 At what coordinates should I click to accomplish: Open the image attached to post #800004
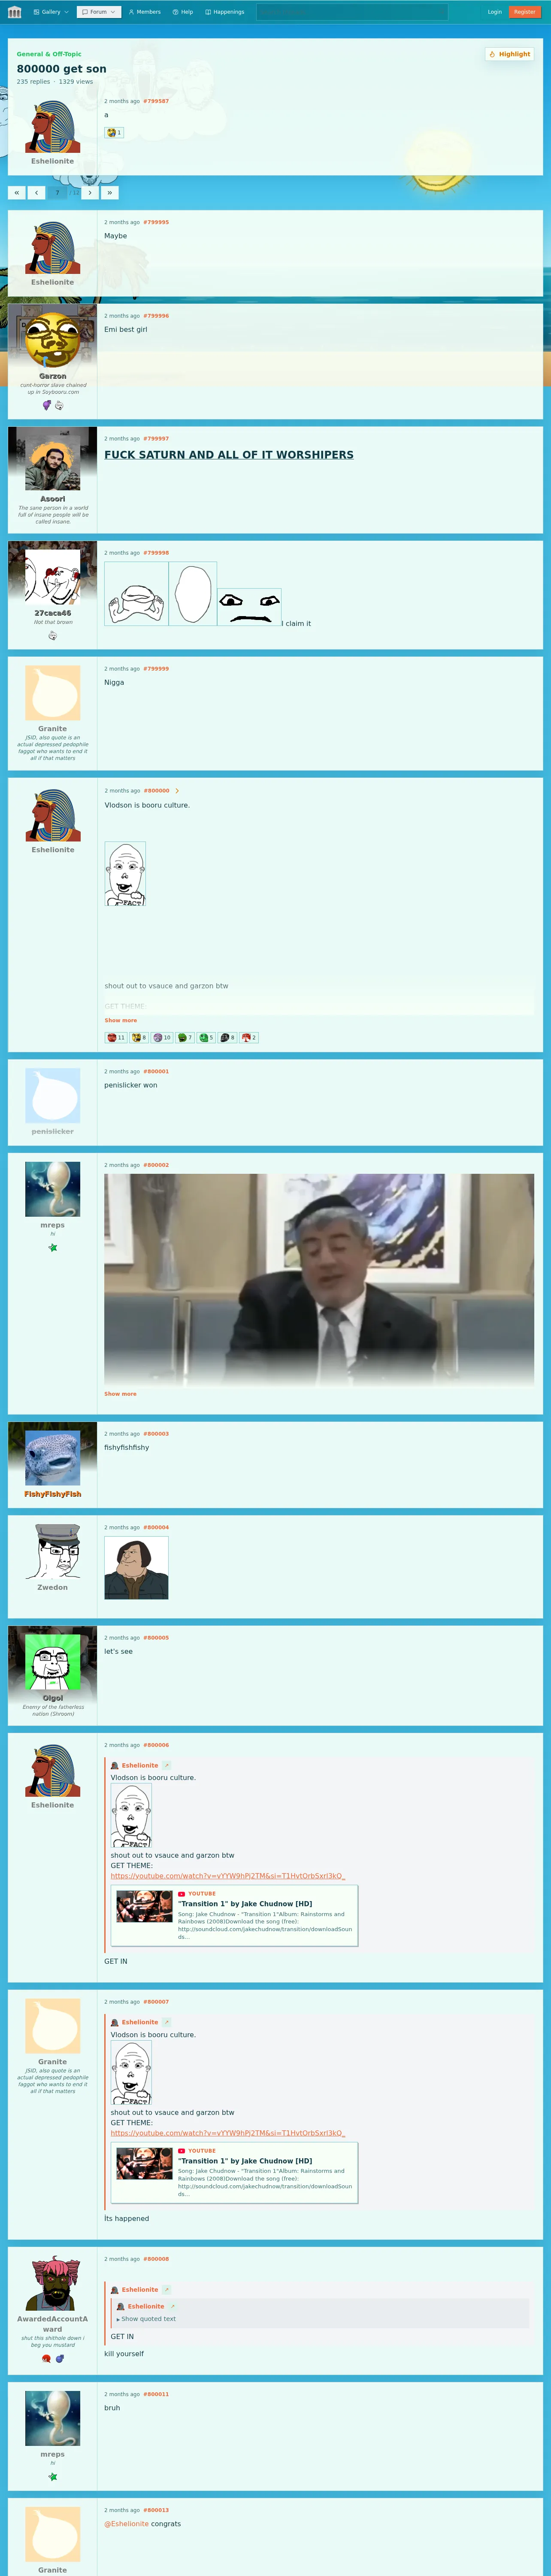tap(136, 1568)
